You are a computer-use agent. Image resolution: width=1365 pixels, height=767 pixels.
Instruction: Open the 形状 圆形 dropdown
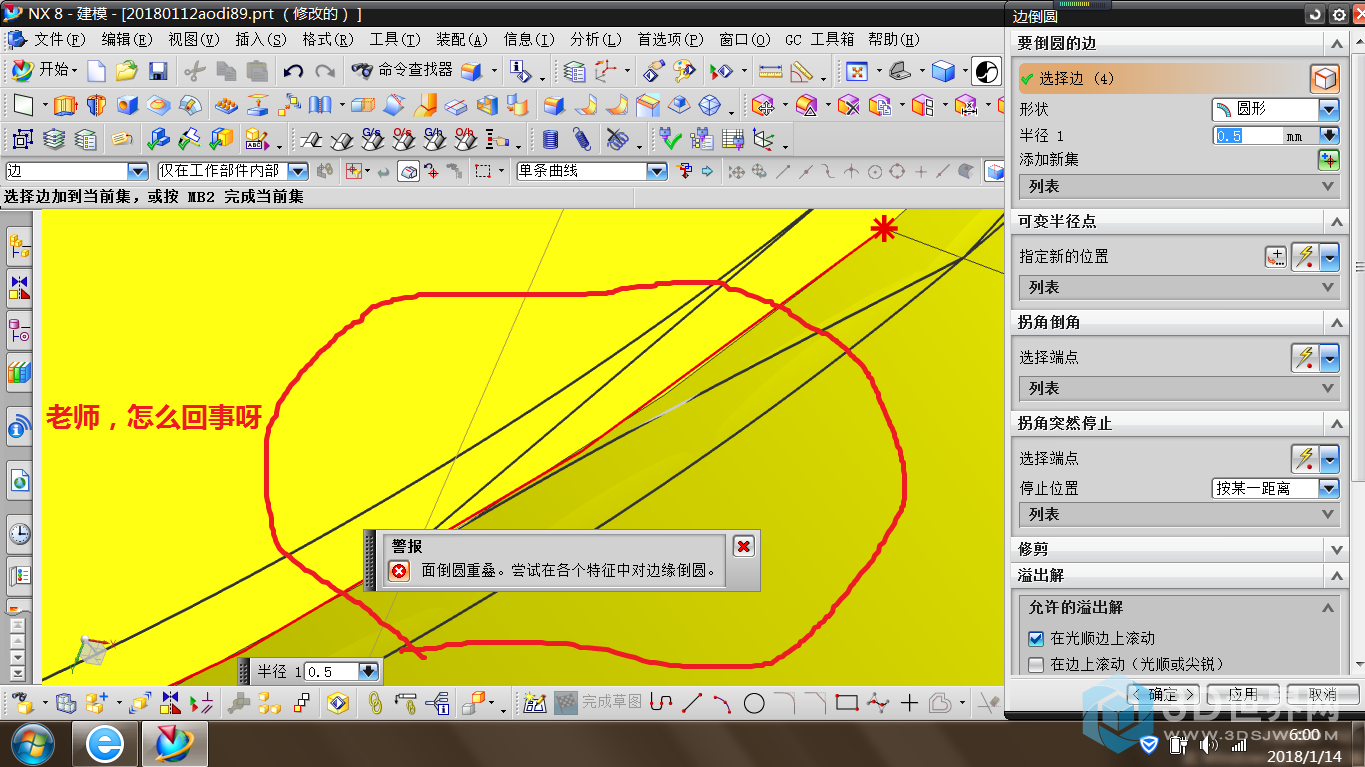click(x=1275, y=109)
